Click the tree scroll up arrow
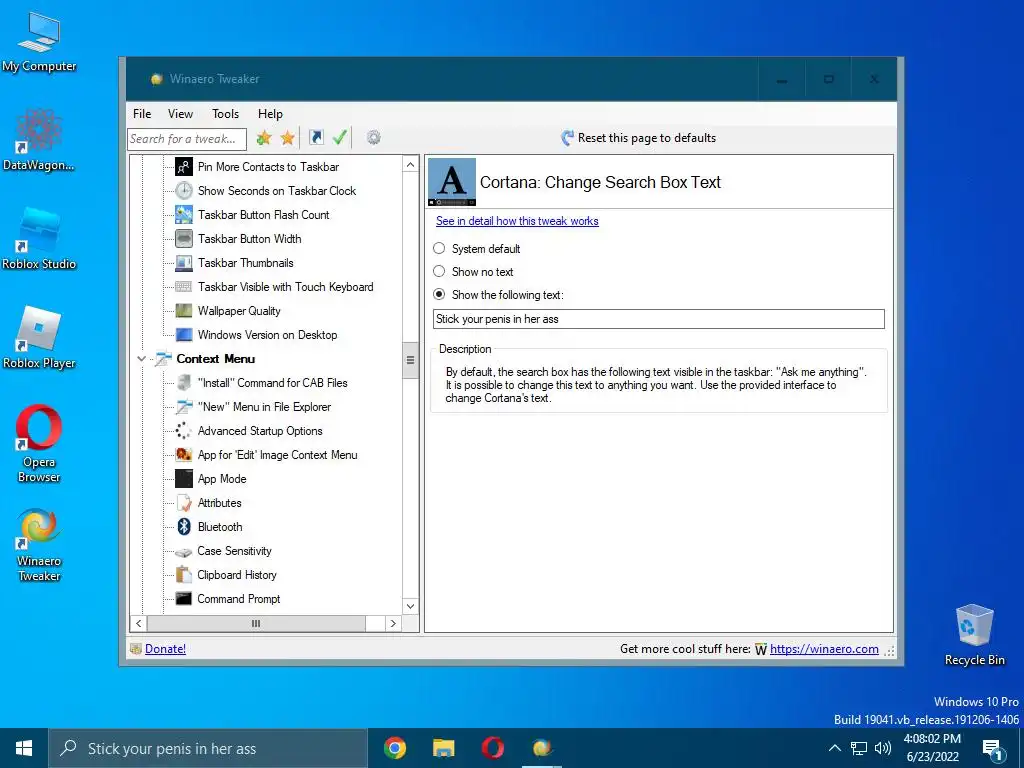Screen dimensions: 1024x768 [x=410, y=165]
